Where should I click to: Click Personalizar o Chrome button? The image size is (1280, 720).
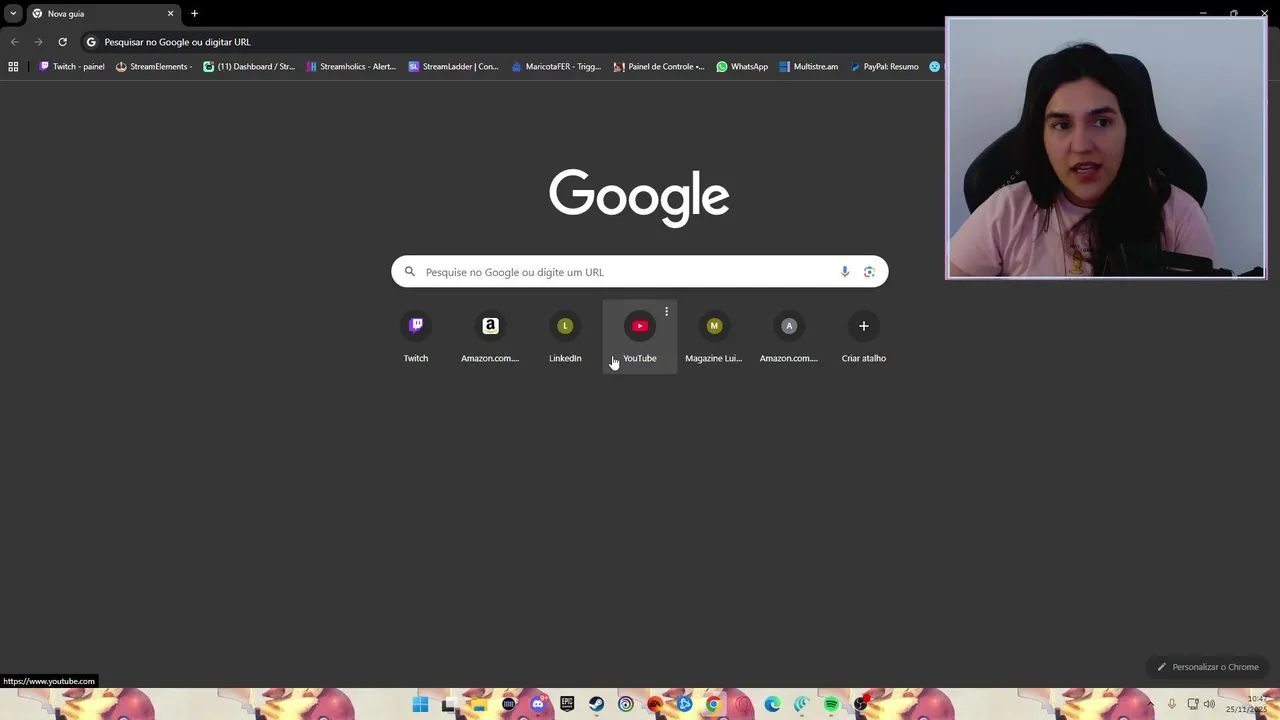pos(1208,667)
